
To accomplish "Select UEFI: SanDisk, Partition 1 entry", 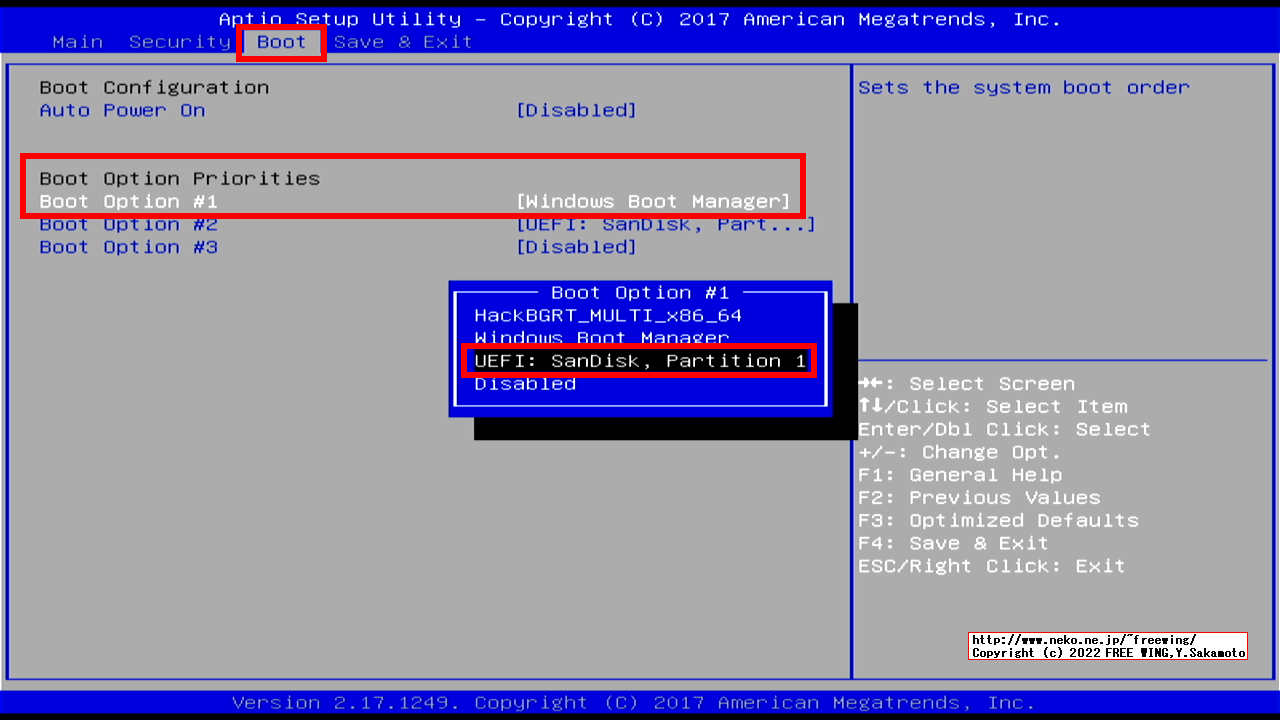I will pos(640,361).
